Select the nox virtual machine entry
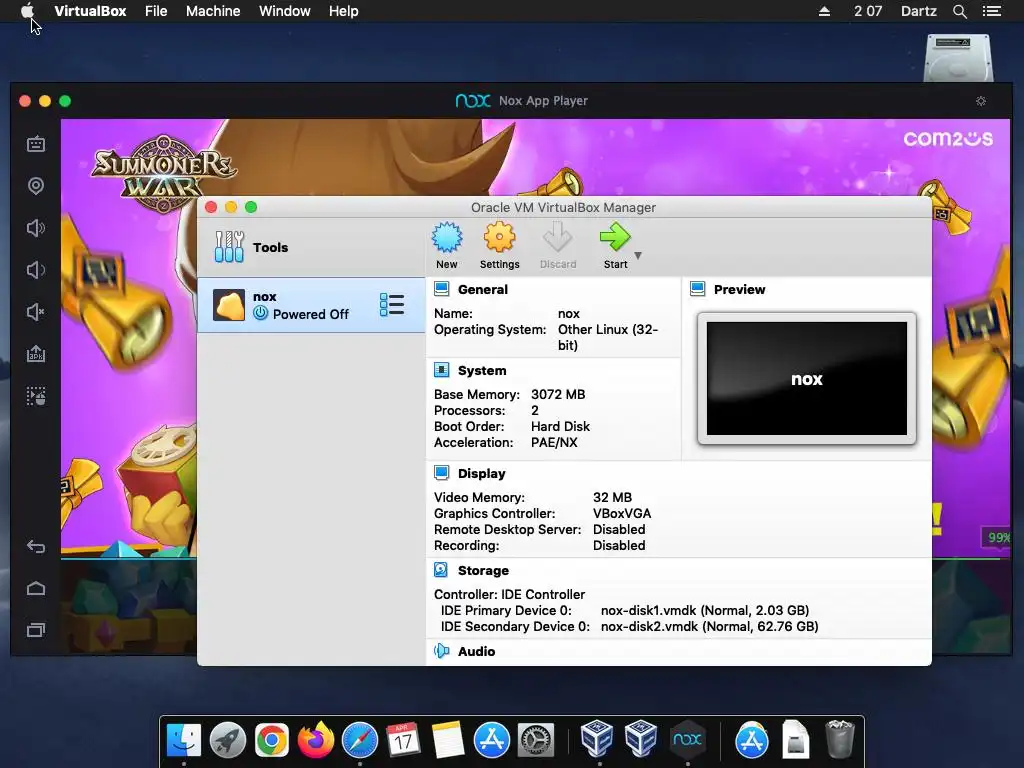This screenshot has width=1024, height=768. (x=311, y=305)
